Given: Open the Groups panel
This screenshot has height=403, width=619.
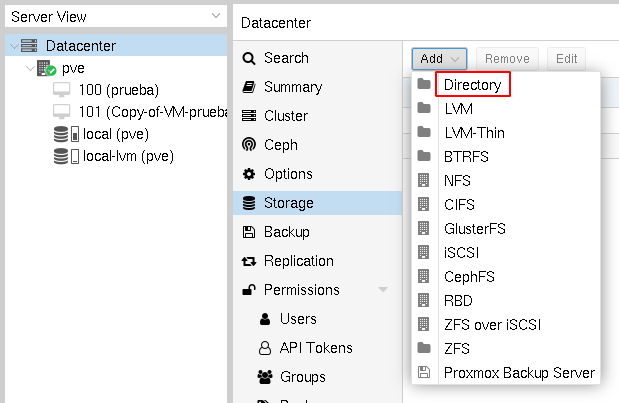Looking at the screenshot, I should 317,377.
